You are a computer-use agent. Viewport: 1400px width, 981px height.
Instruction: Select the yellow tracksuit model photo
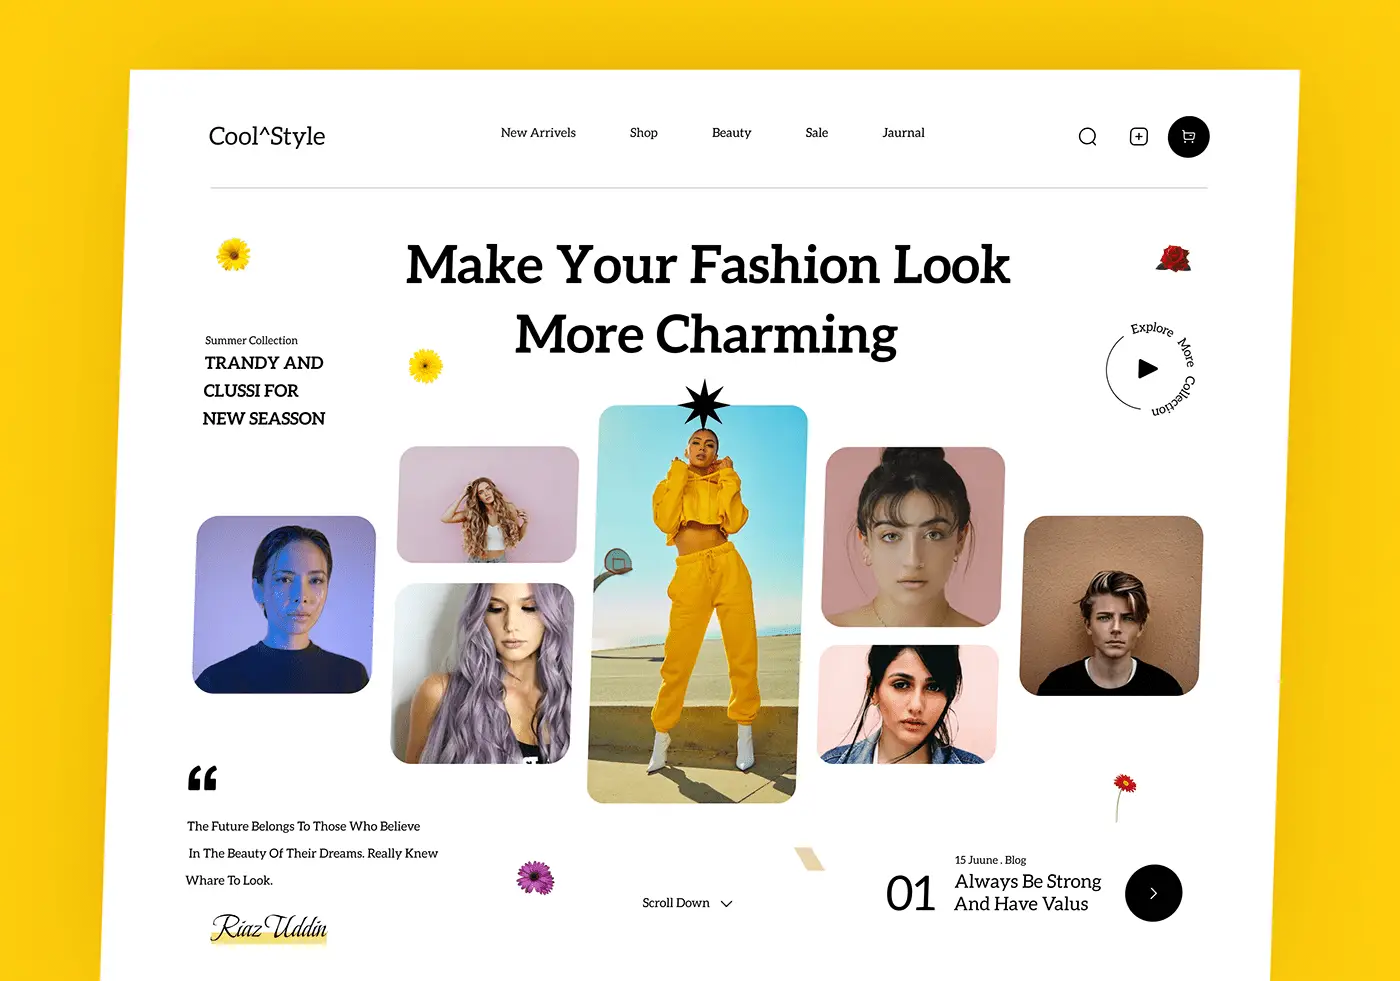[x=697, y=604]
